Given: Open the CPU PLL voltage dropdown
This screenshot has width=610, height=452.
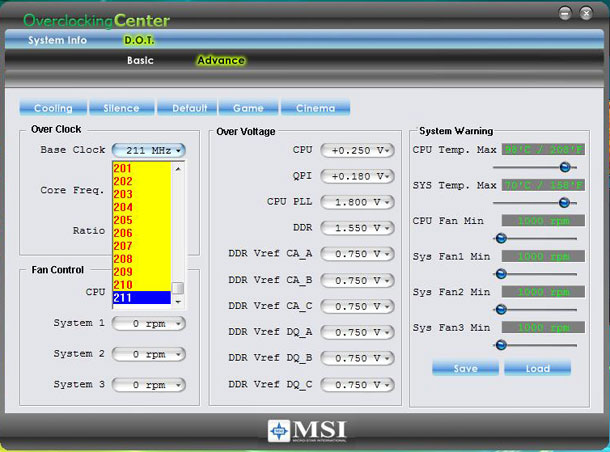Looking at the screenshot, I should pyautogui.click(x=358, y=202).
